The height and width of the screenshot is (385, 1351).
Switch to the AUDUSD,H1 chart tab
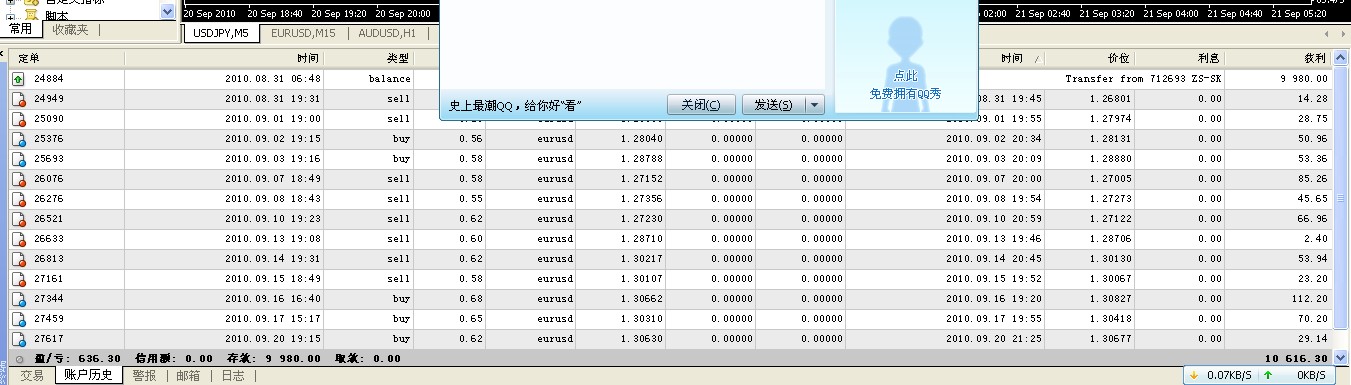tap(387, 33)
